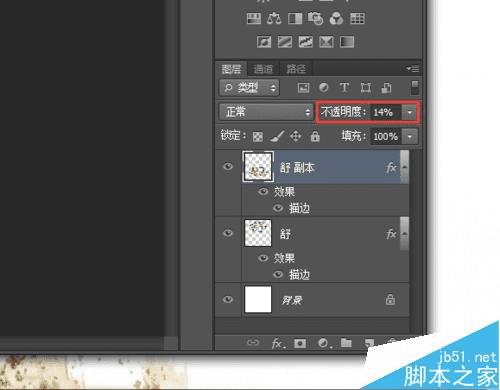
Task: Lock transparent pixels of the layer
Action: (258, 137)
